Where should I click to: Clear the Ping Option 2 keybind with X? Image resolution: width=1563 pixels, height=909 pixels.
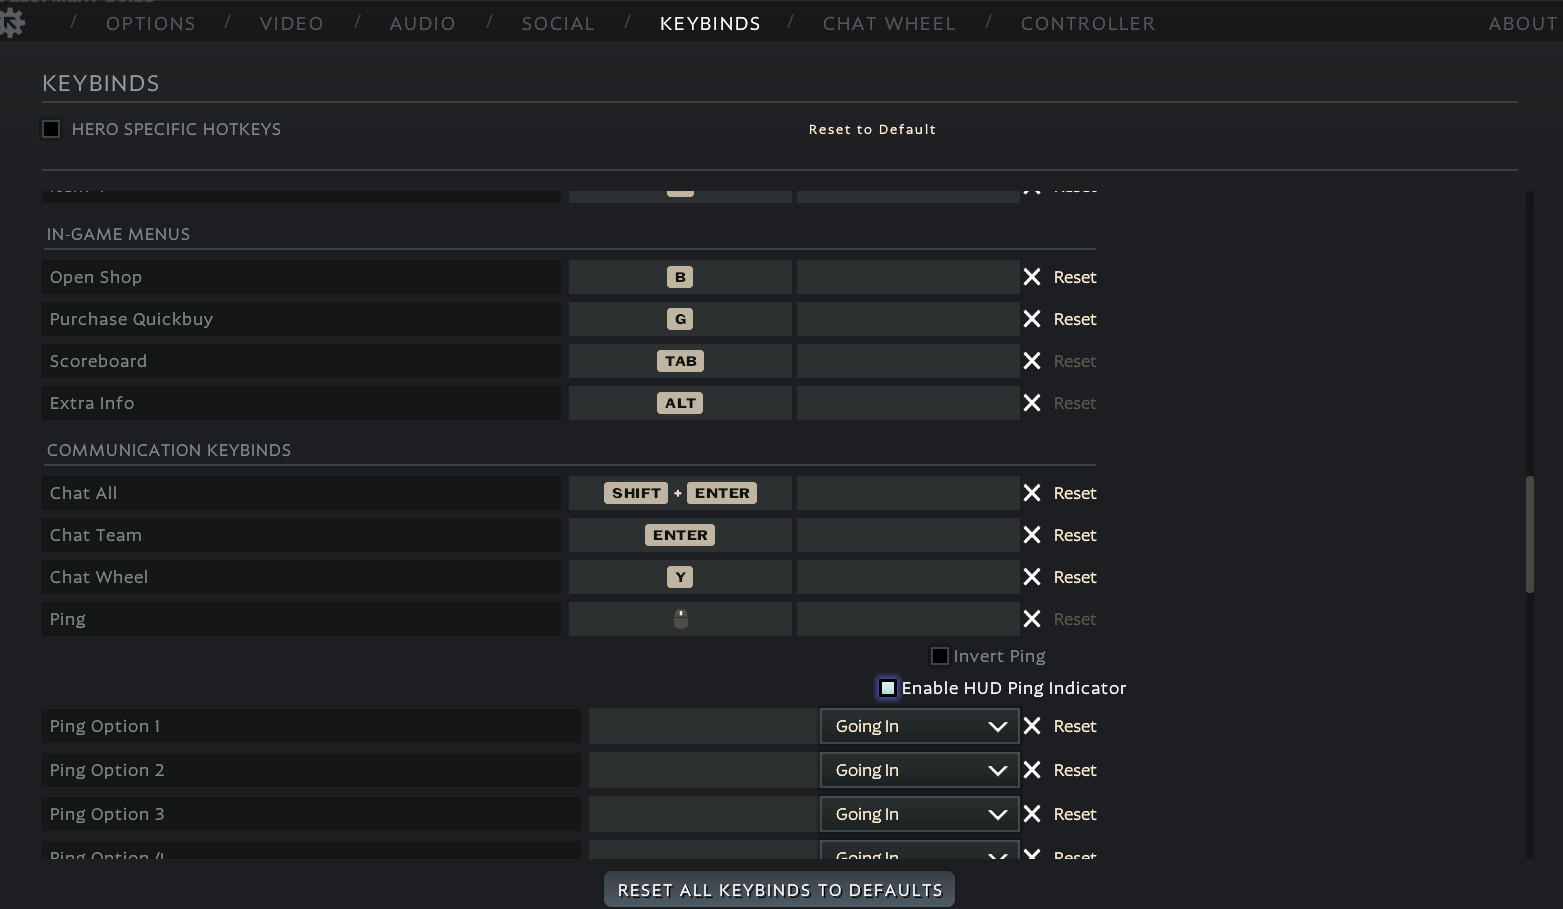pyautogui.click(x=1032, y=770)
